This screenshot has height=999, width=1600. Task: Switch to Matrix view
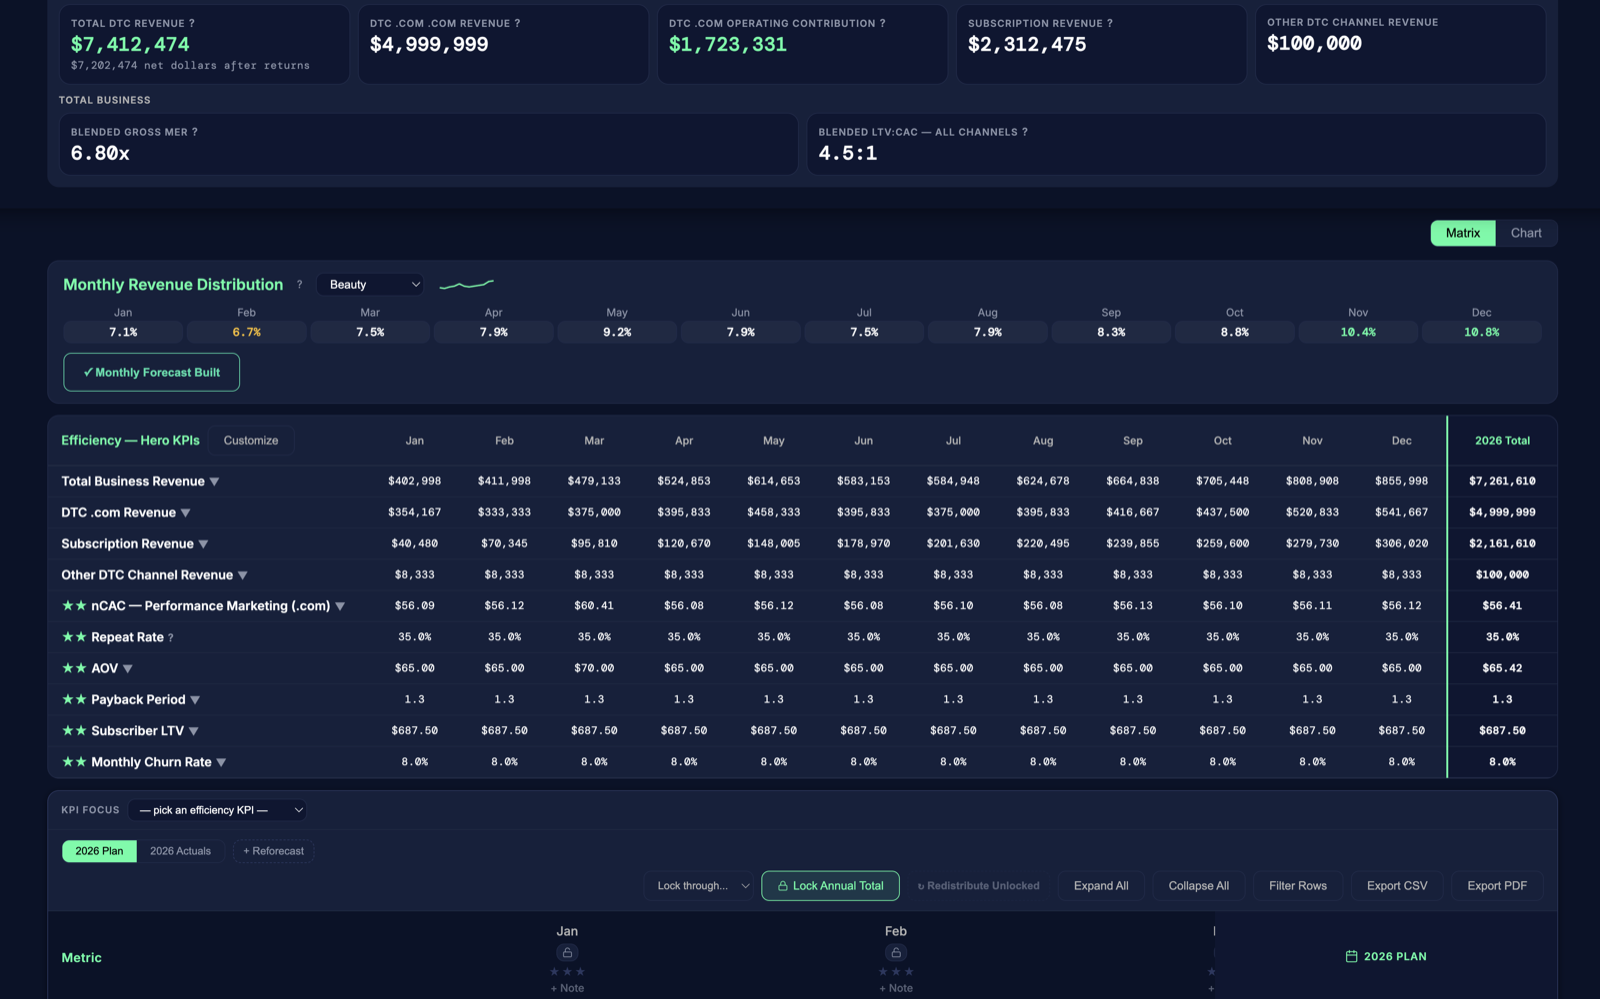(x=1462, y=233)
